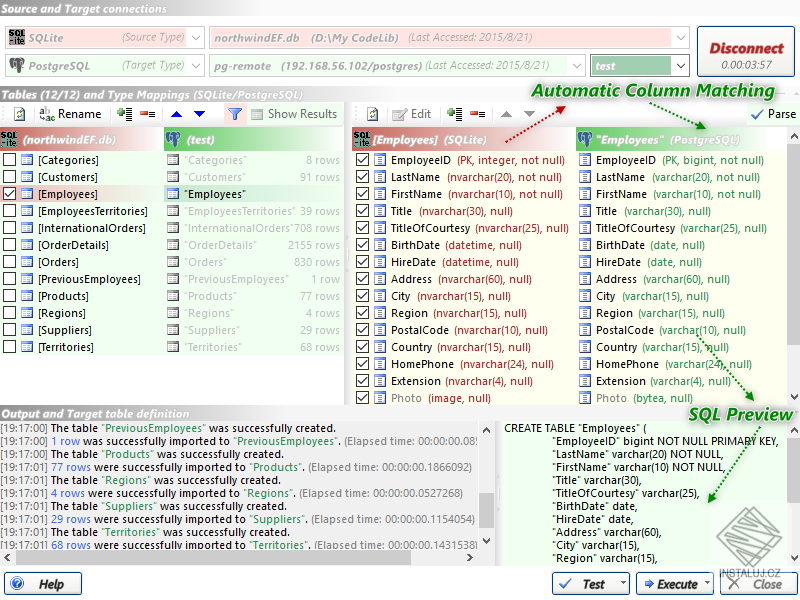Open the test schema dropdown

(x=681, y=66)
